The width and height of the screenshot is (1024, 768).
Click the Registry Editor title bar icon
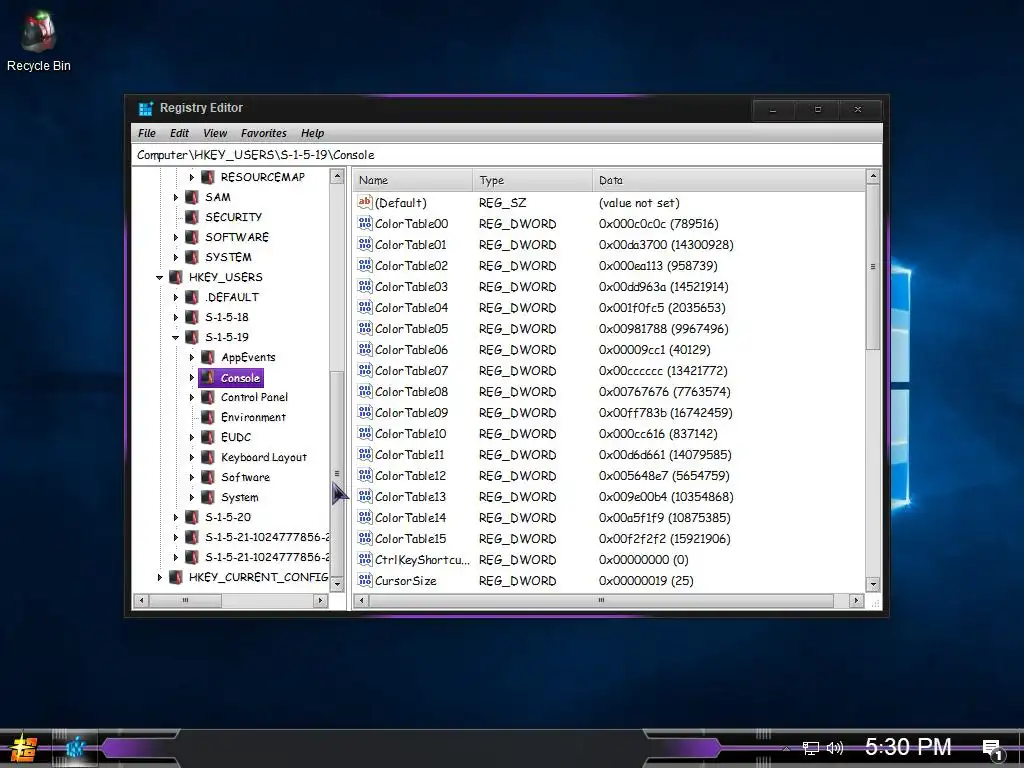tap(146, 108)
